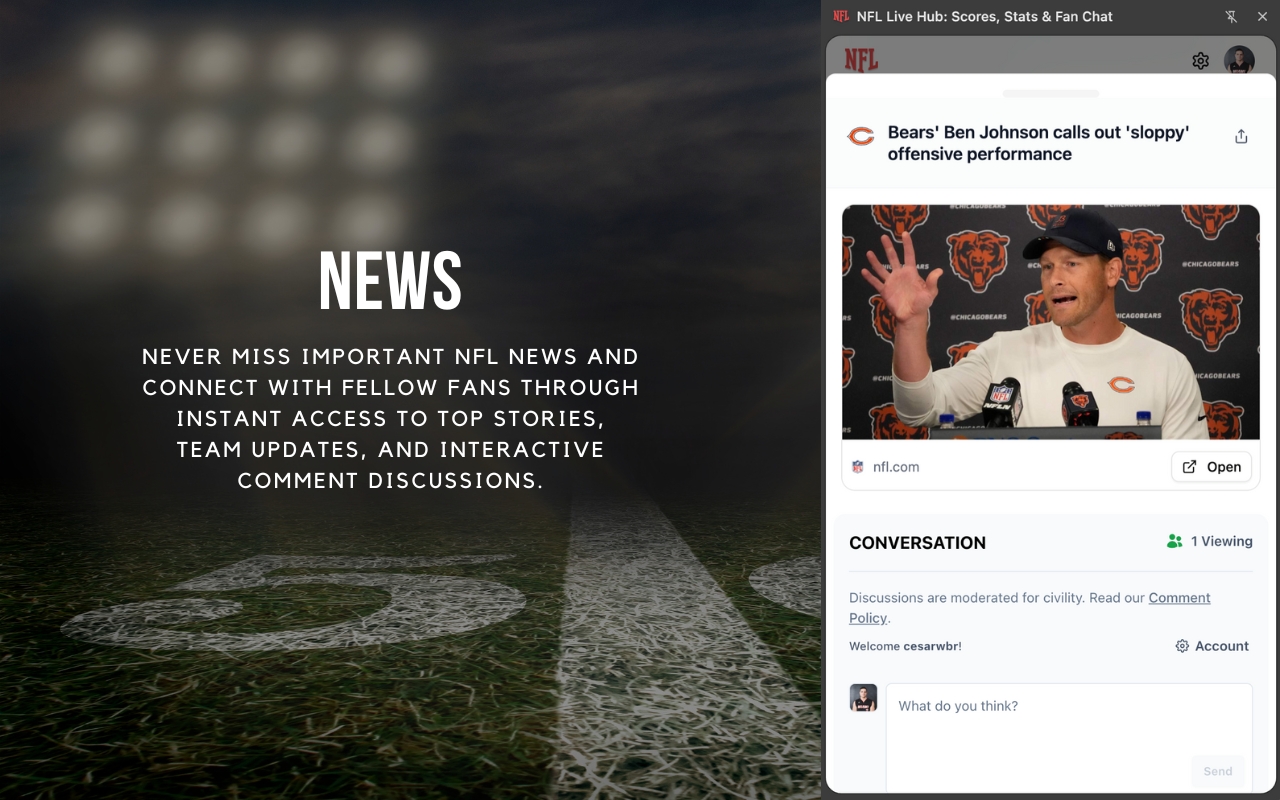Image resolution: width=1280 pixels, height=800 pixels.
Task: Close the NFL Live Hub side panel
Action: [1262, 16]
